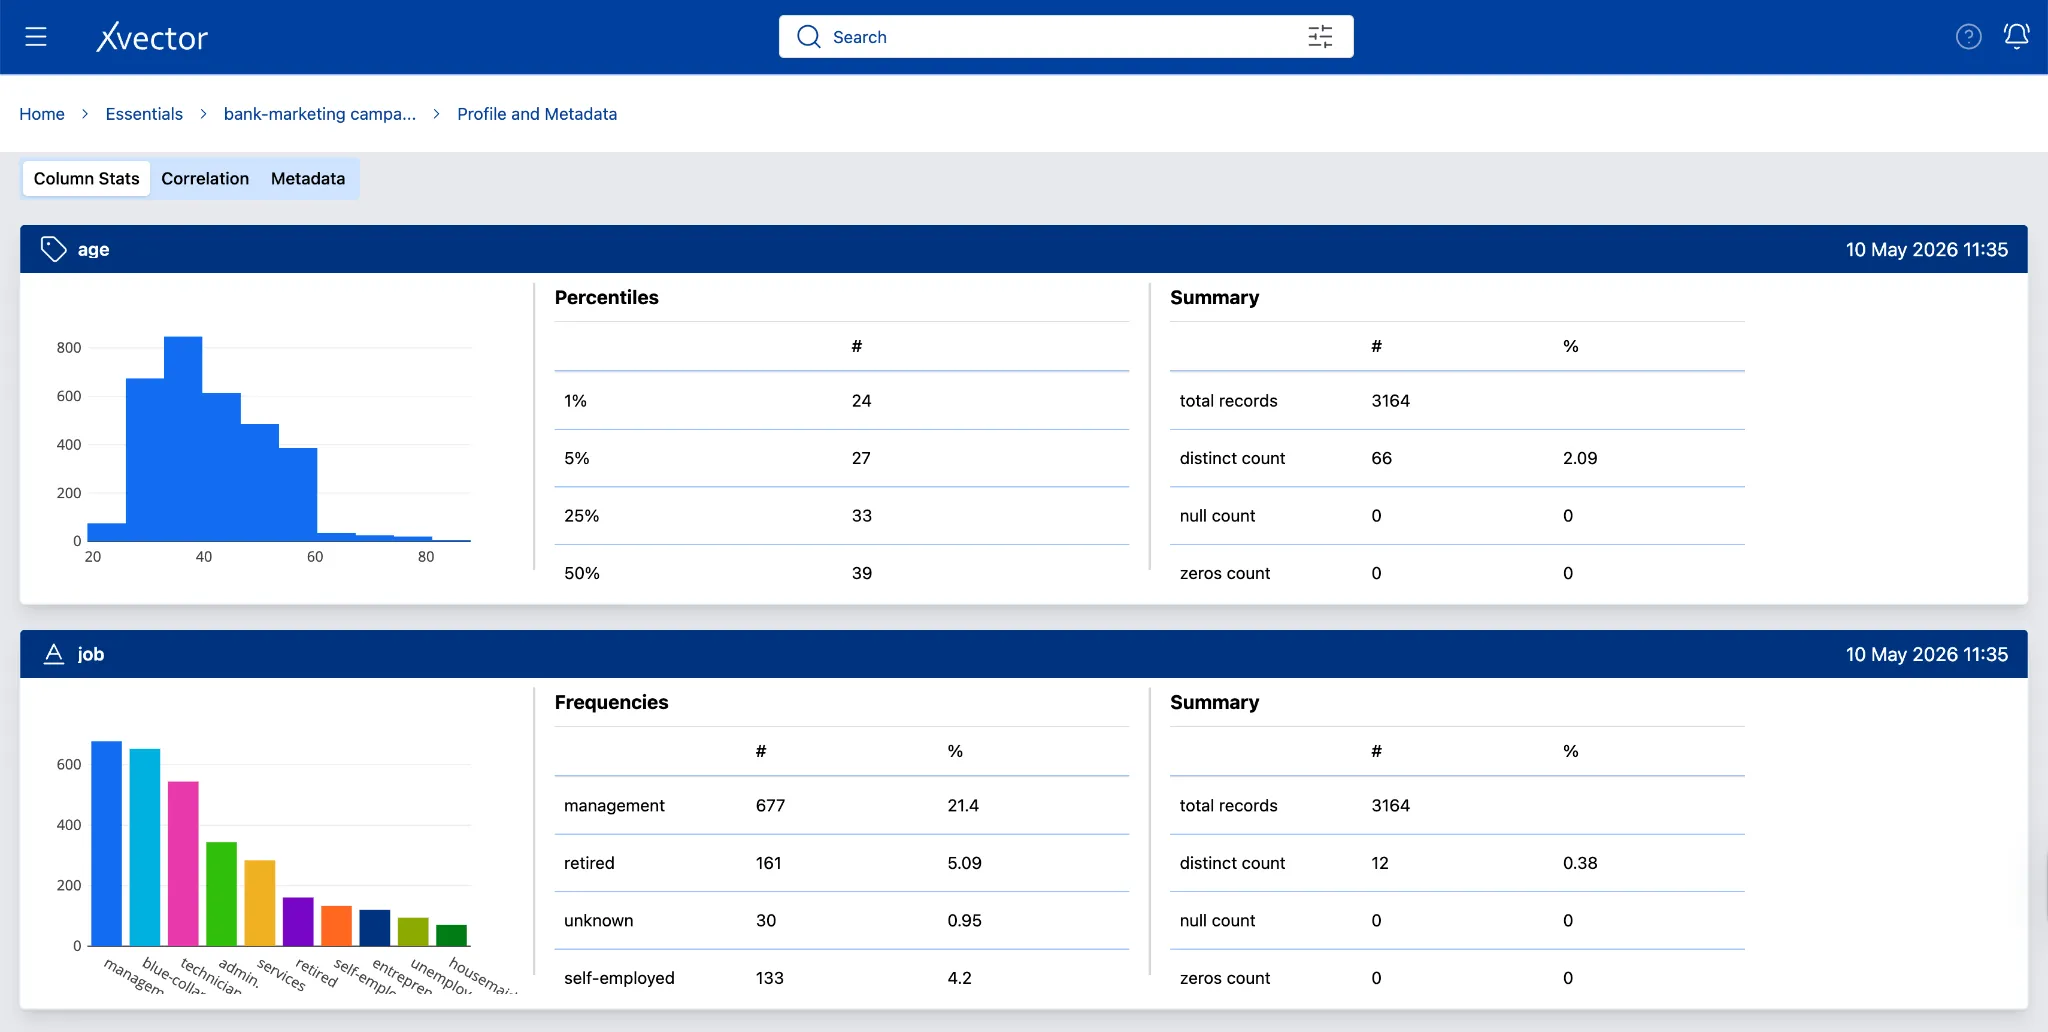
Task: Click the yellow services bar in job chart
Action: pos(260,903)
